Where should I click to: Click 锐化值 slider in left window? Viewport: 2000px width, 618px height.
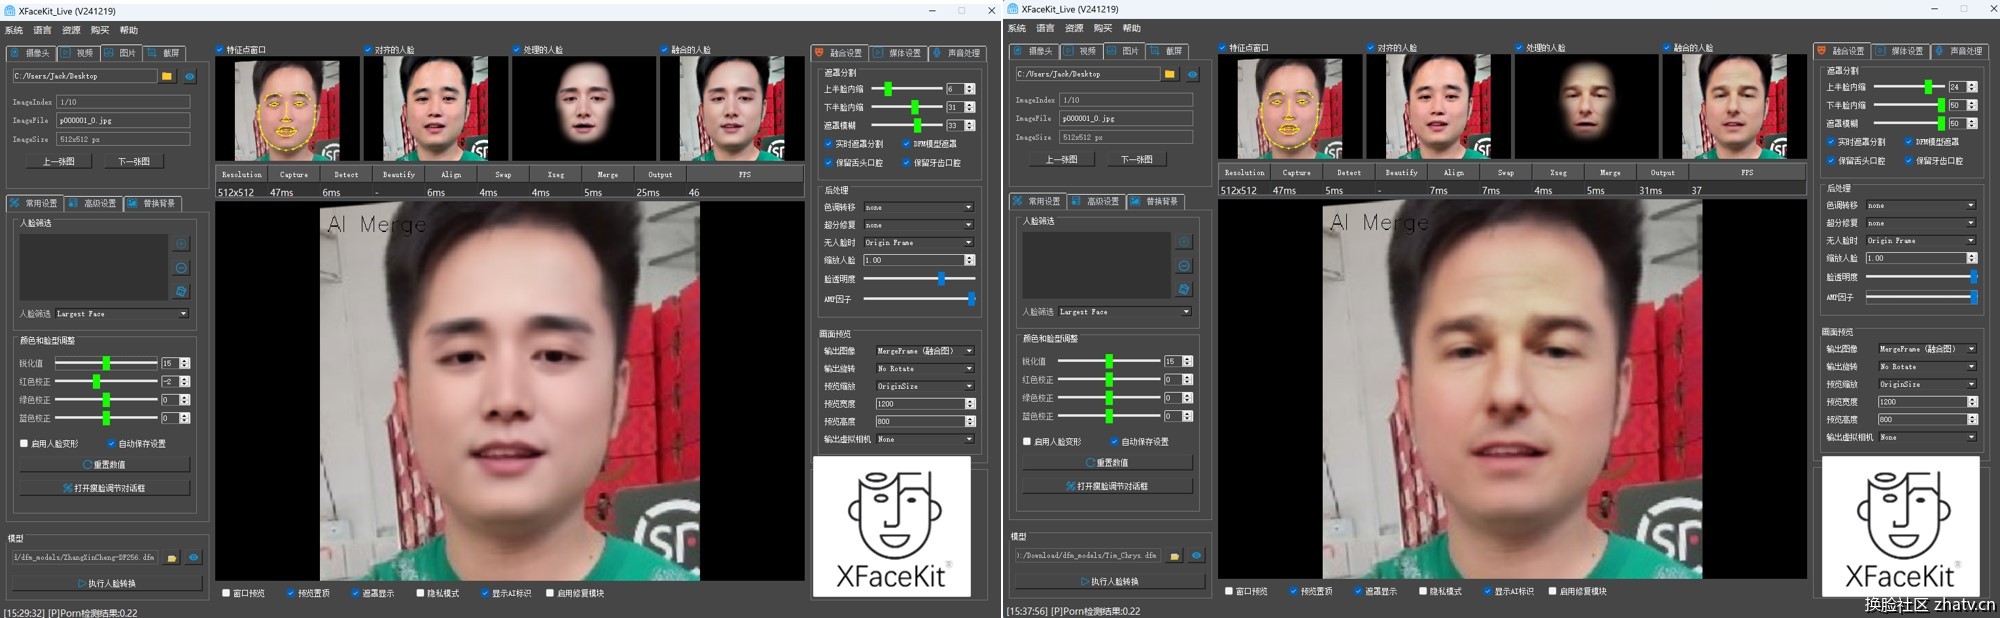(106, 363)
